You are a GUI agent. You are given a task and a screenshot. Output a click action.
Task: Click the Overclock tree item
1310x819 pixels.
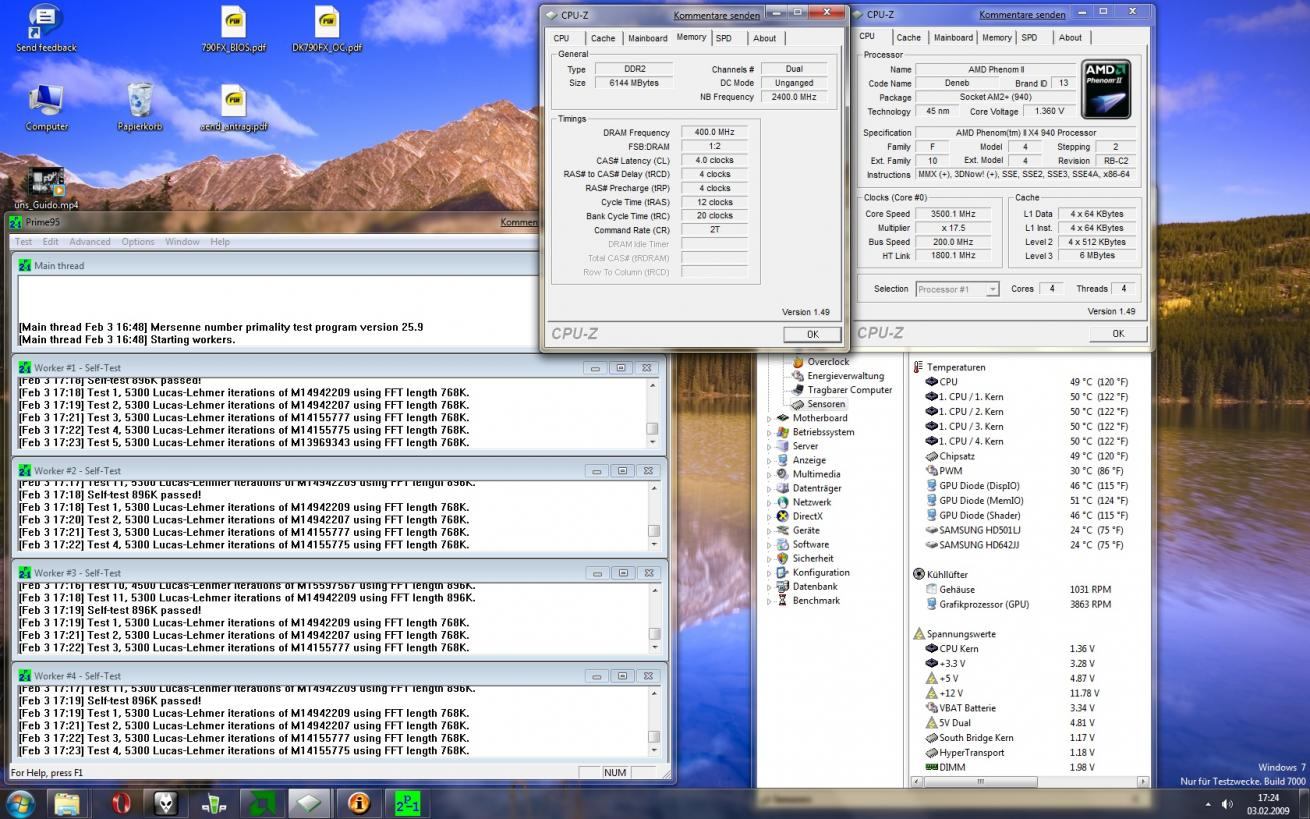pyautogui.click(x=827, y=362)
